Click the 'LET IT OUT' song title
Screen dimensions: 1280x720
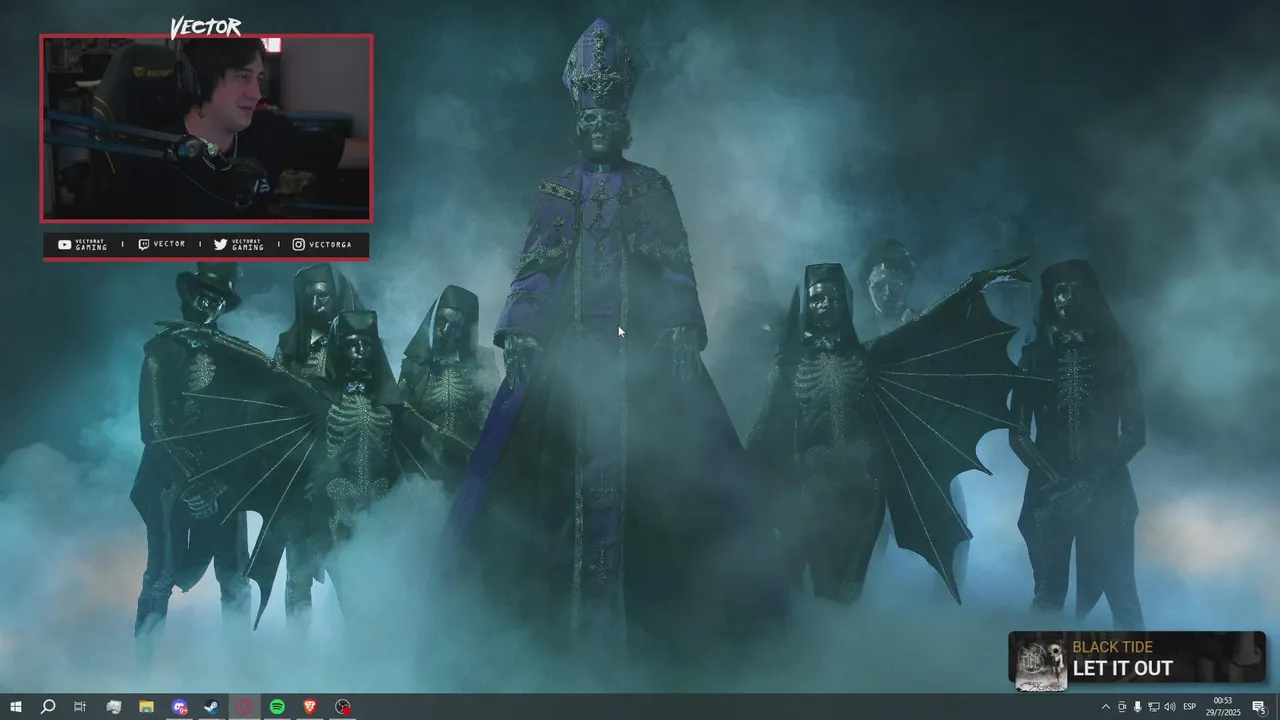point(1122,668)
